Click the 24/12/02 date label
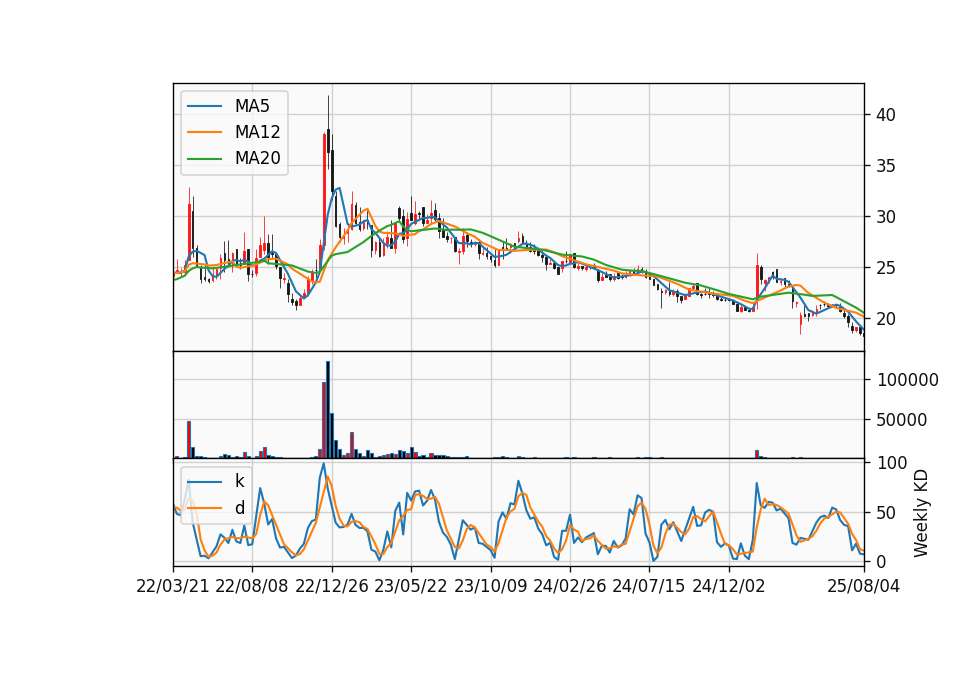The image size is (960, 690). pos(729,586)
